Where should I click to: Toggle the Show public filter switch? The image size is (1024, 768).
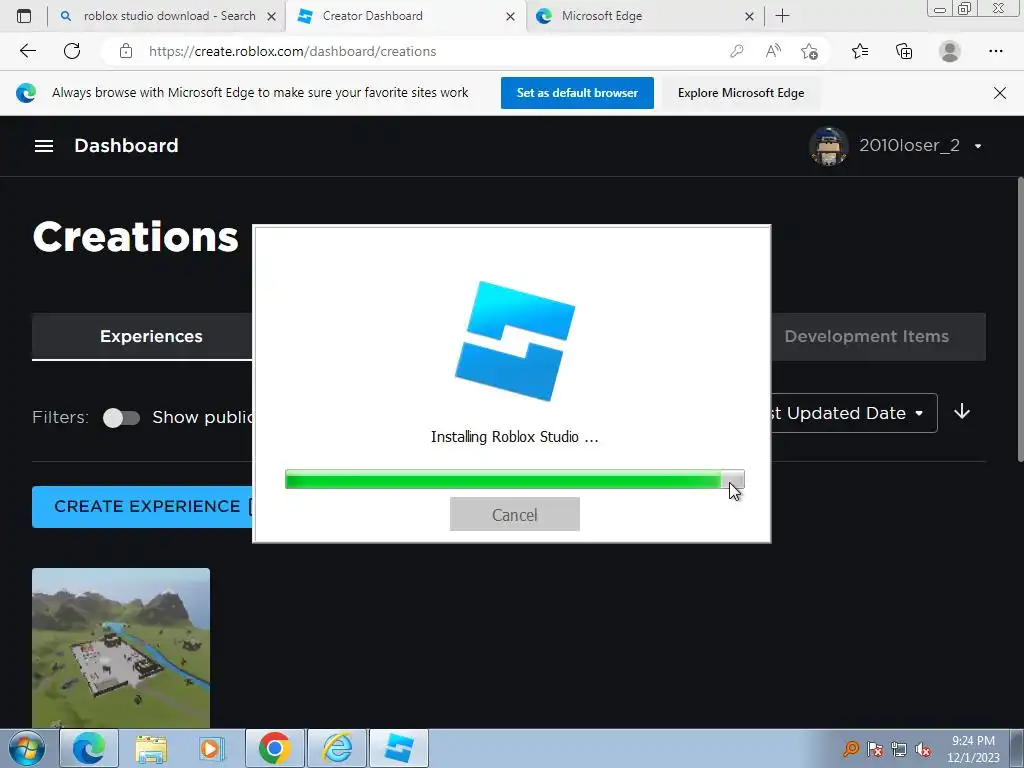121,418
